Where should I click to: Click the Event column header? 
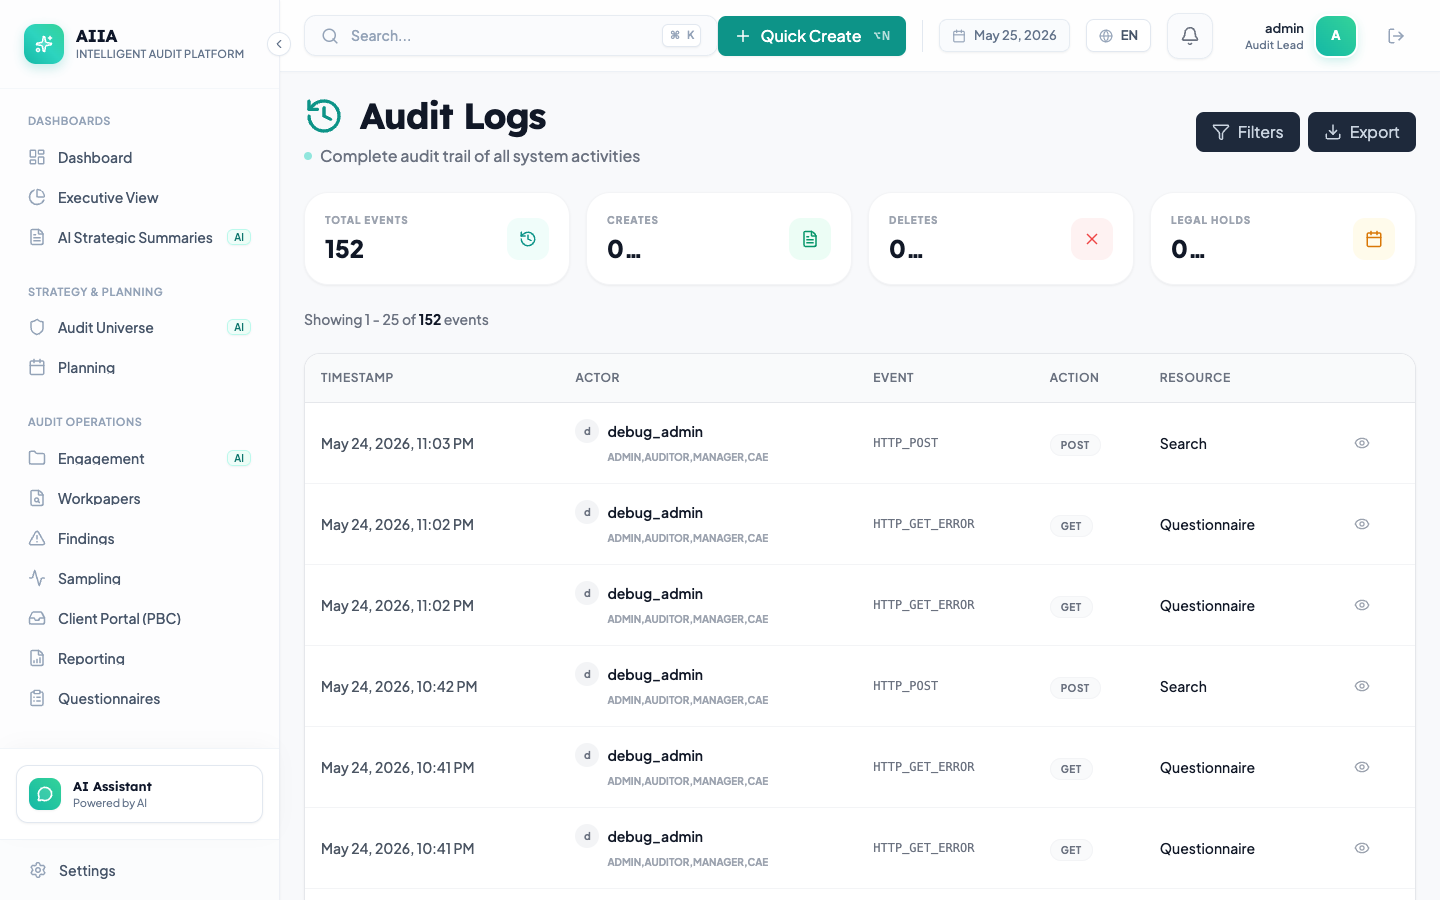[893, 378]
